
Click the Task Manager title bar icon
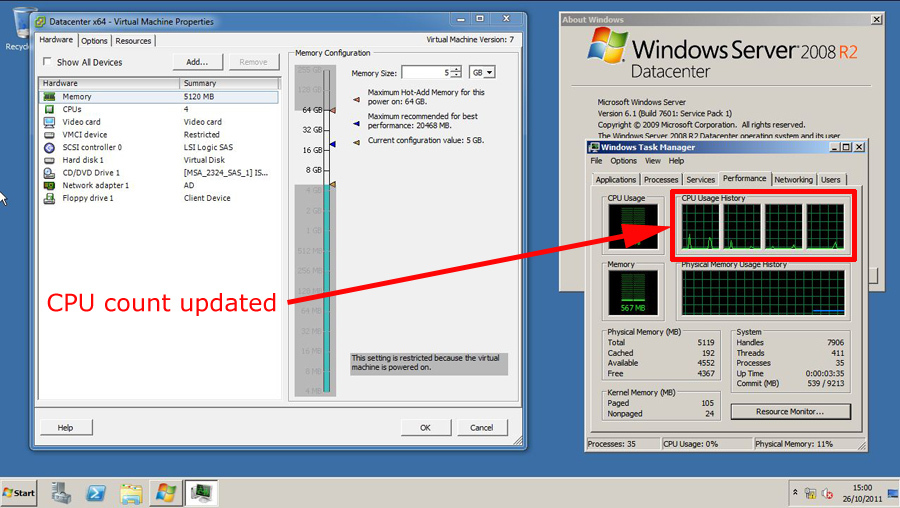594,147
